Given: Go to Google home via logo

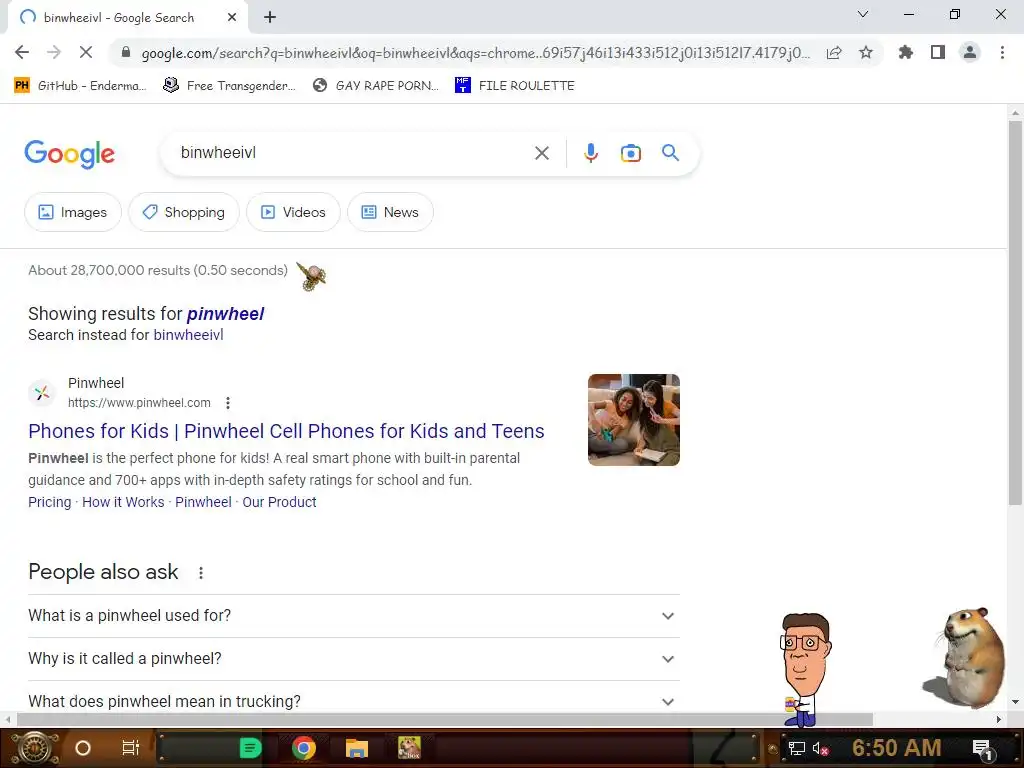Looking at the screenshot, I should point(69,154).
